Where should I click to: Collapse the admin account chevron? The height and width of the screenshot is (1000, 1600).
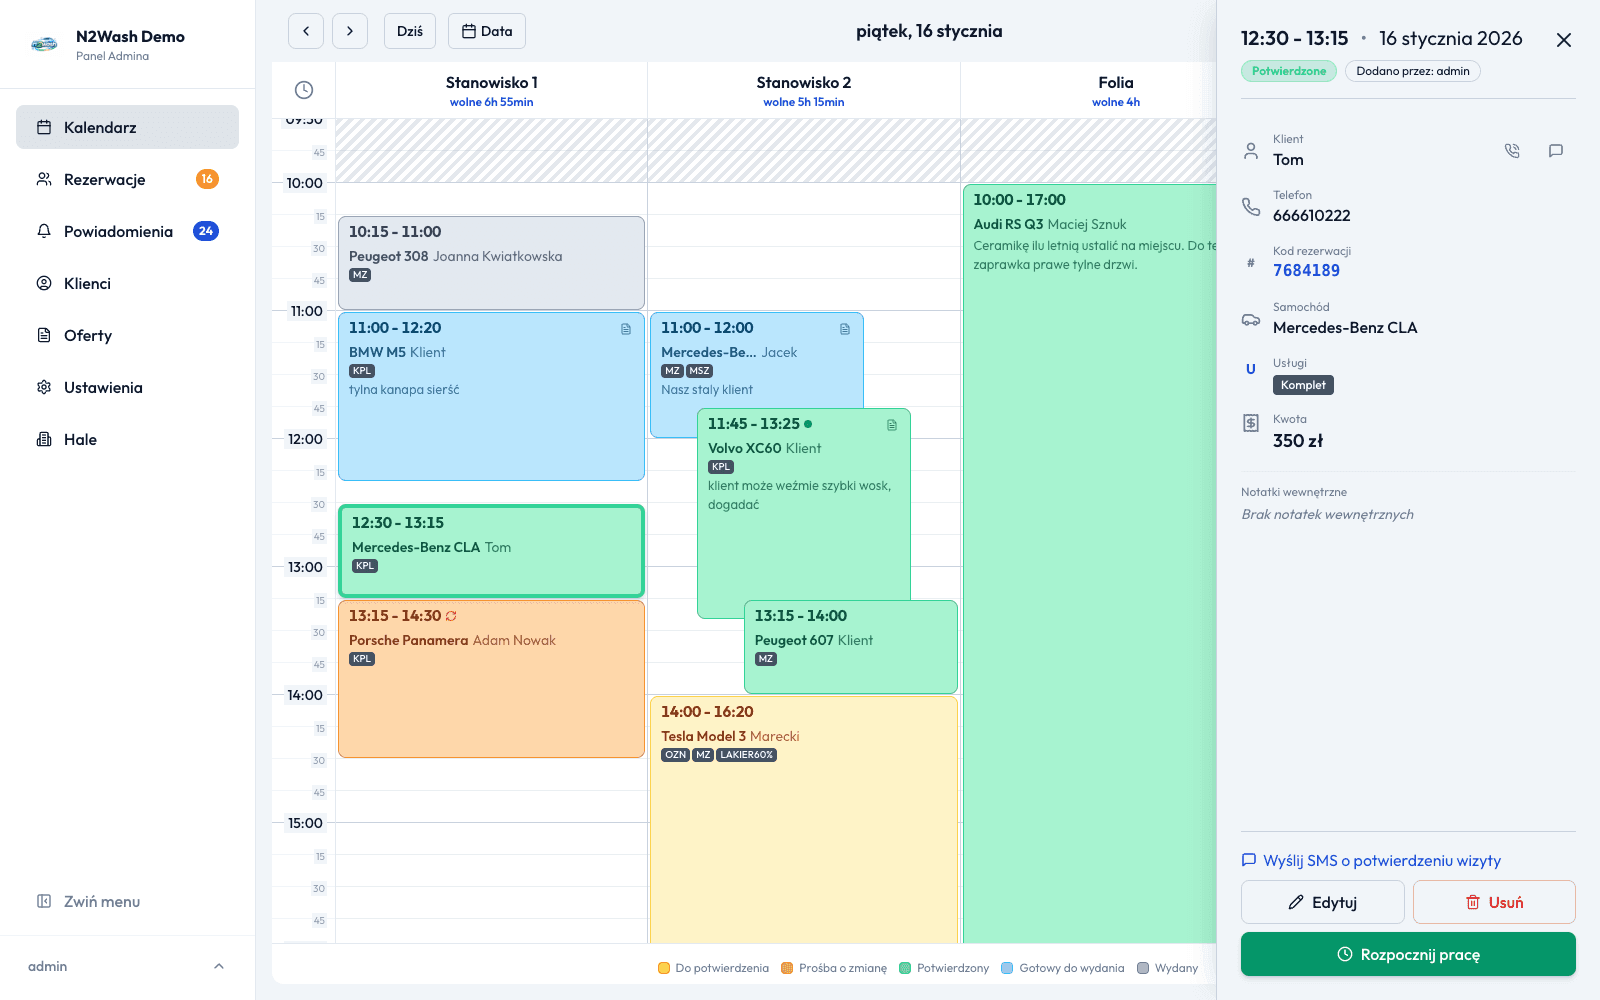[x=219, y=966]
